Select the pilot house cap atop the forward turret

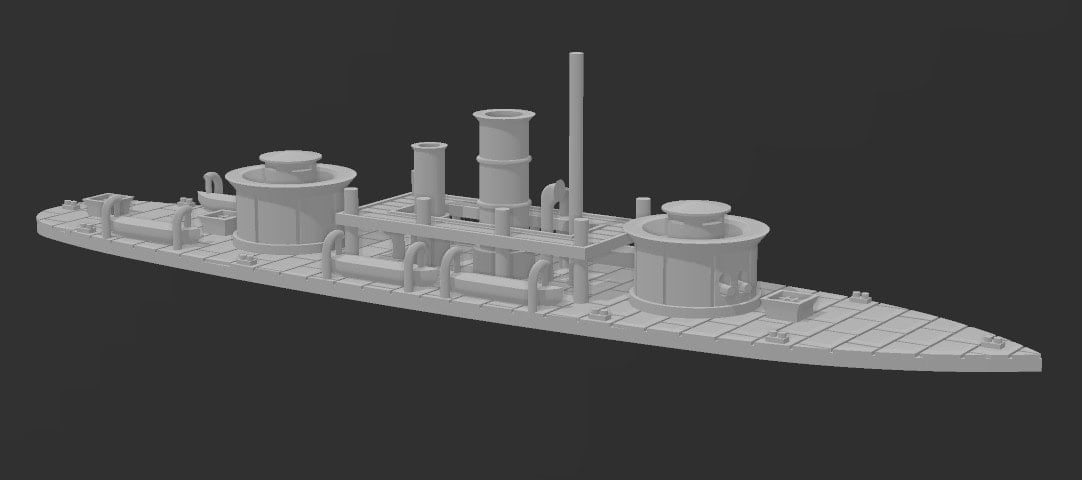coord(696,217)
